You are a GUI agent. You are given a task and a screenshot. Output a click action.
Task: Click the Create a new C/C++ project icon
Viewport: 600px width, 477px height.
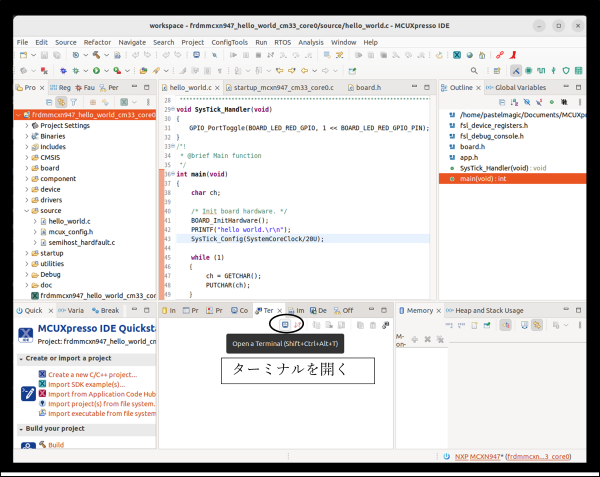pyautogui.click(x=41, y=375)
